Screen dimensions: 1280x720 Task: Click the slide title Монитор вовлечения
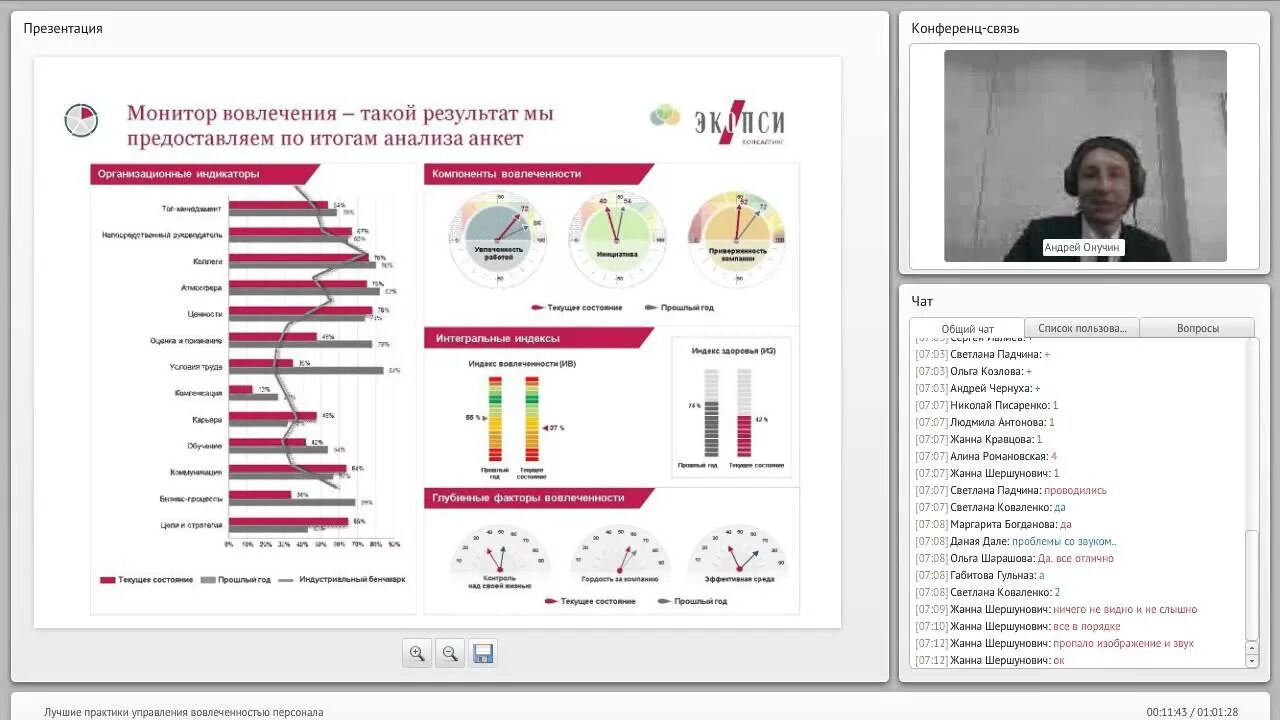[x=340, y=126]
